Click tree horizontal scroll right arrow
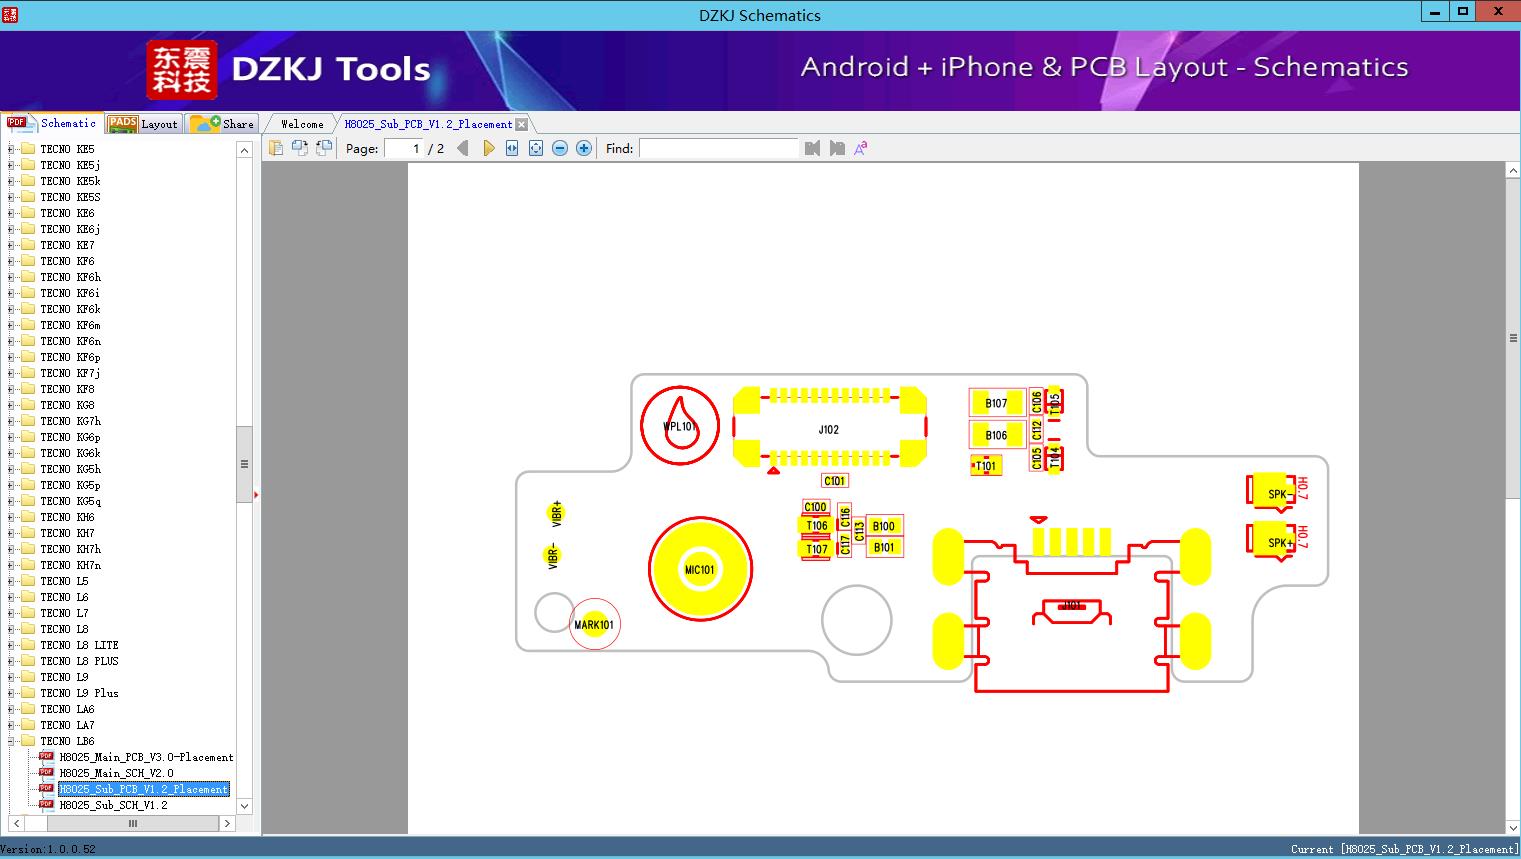1521x859 pixels. [227, 824]
